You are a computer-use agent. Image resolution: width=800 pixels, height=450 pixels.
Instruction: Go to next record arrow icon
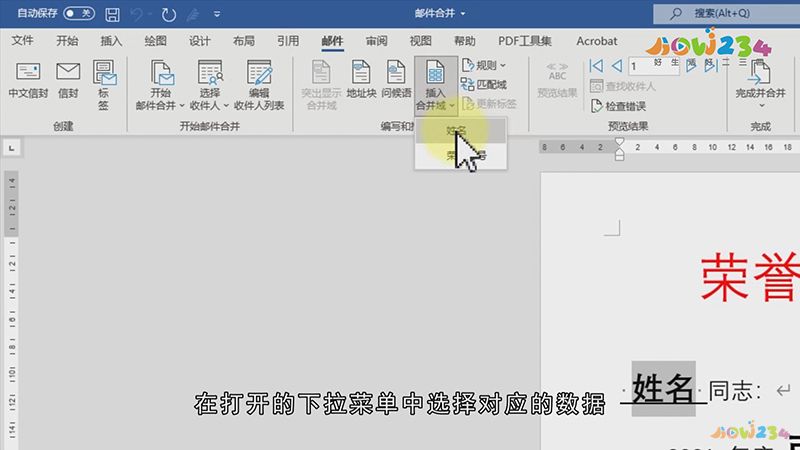tap(691, 65)
